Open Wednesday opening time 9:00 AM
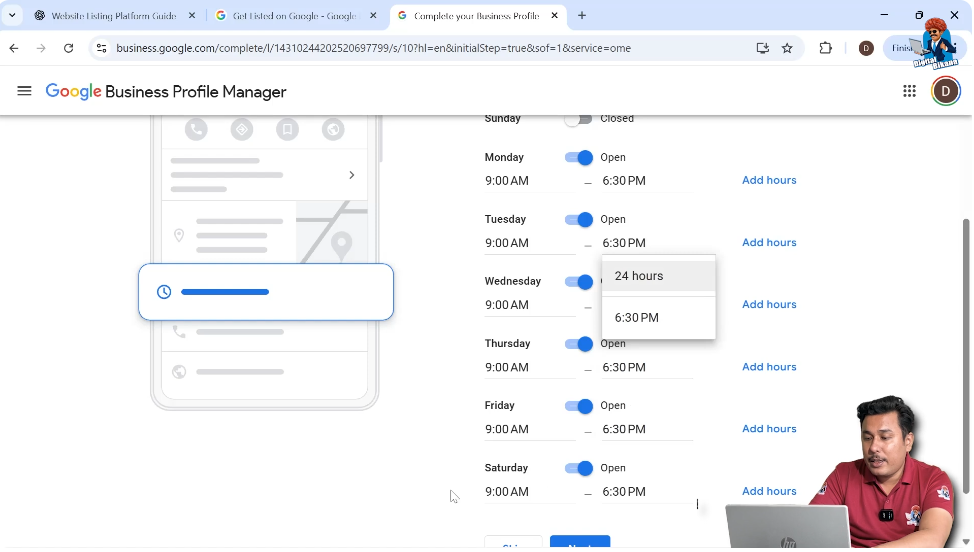 point(530,305)
